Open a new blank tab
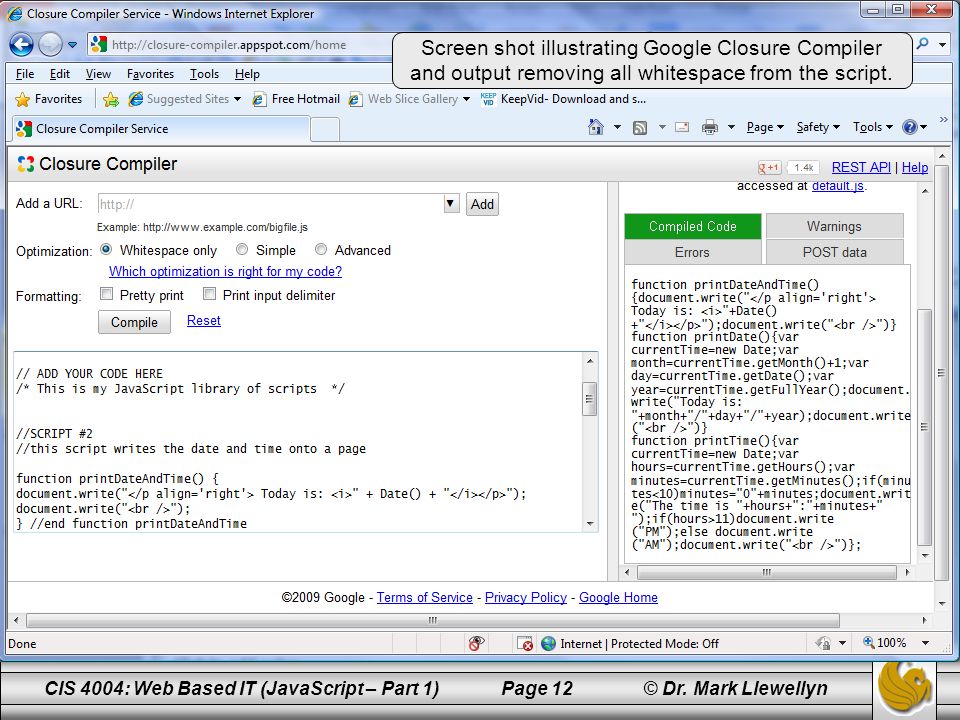The image size is (960, 720). [x=325, y=129]
